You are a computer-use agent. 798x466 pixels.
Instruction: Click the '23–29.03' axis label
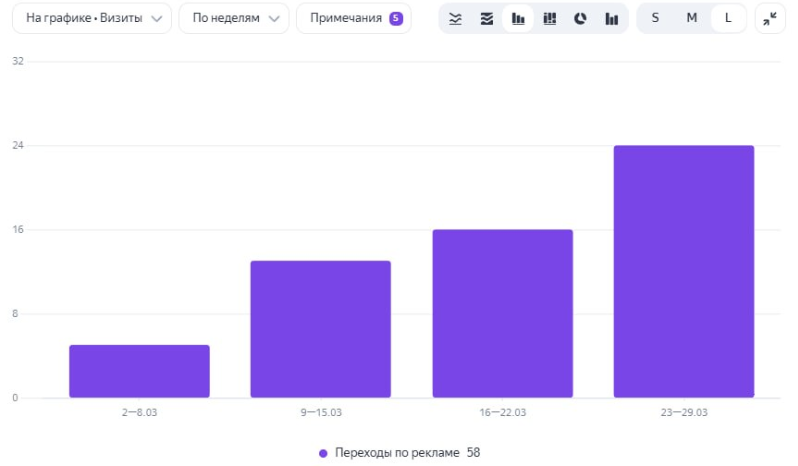click(684, 412)
